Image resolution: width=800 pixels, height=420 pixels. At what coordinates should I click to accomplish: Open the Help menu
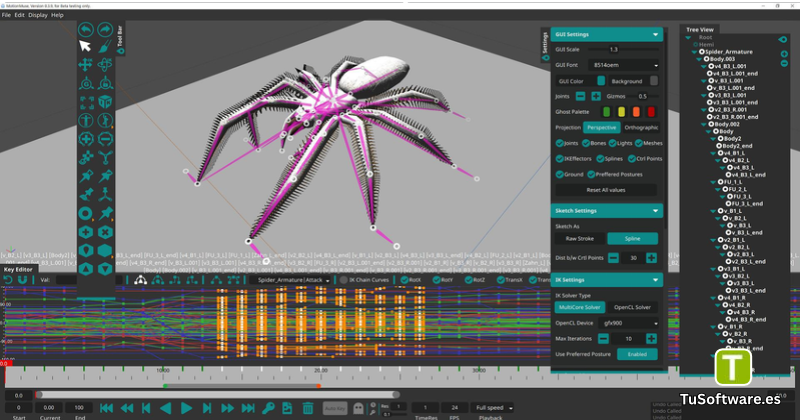coord(57,15)
